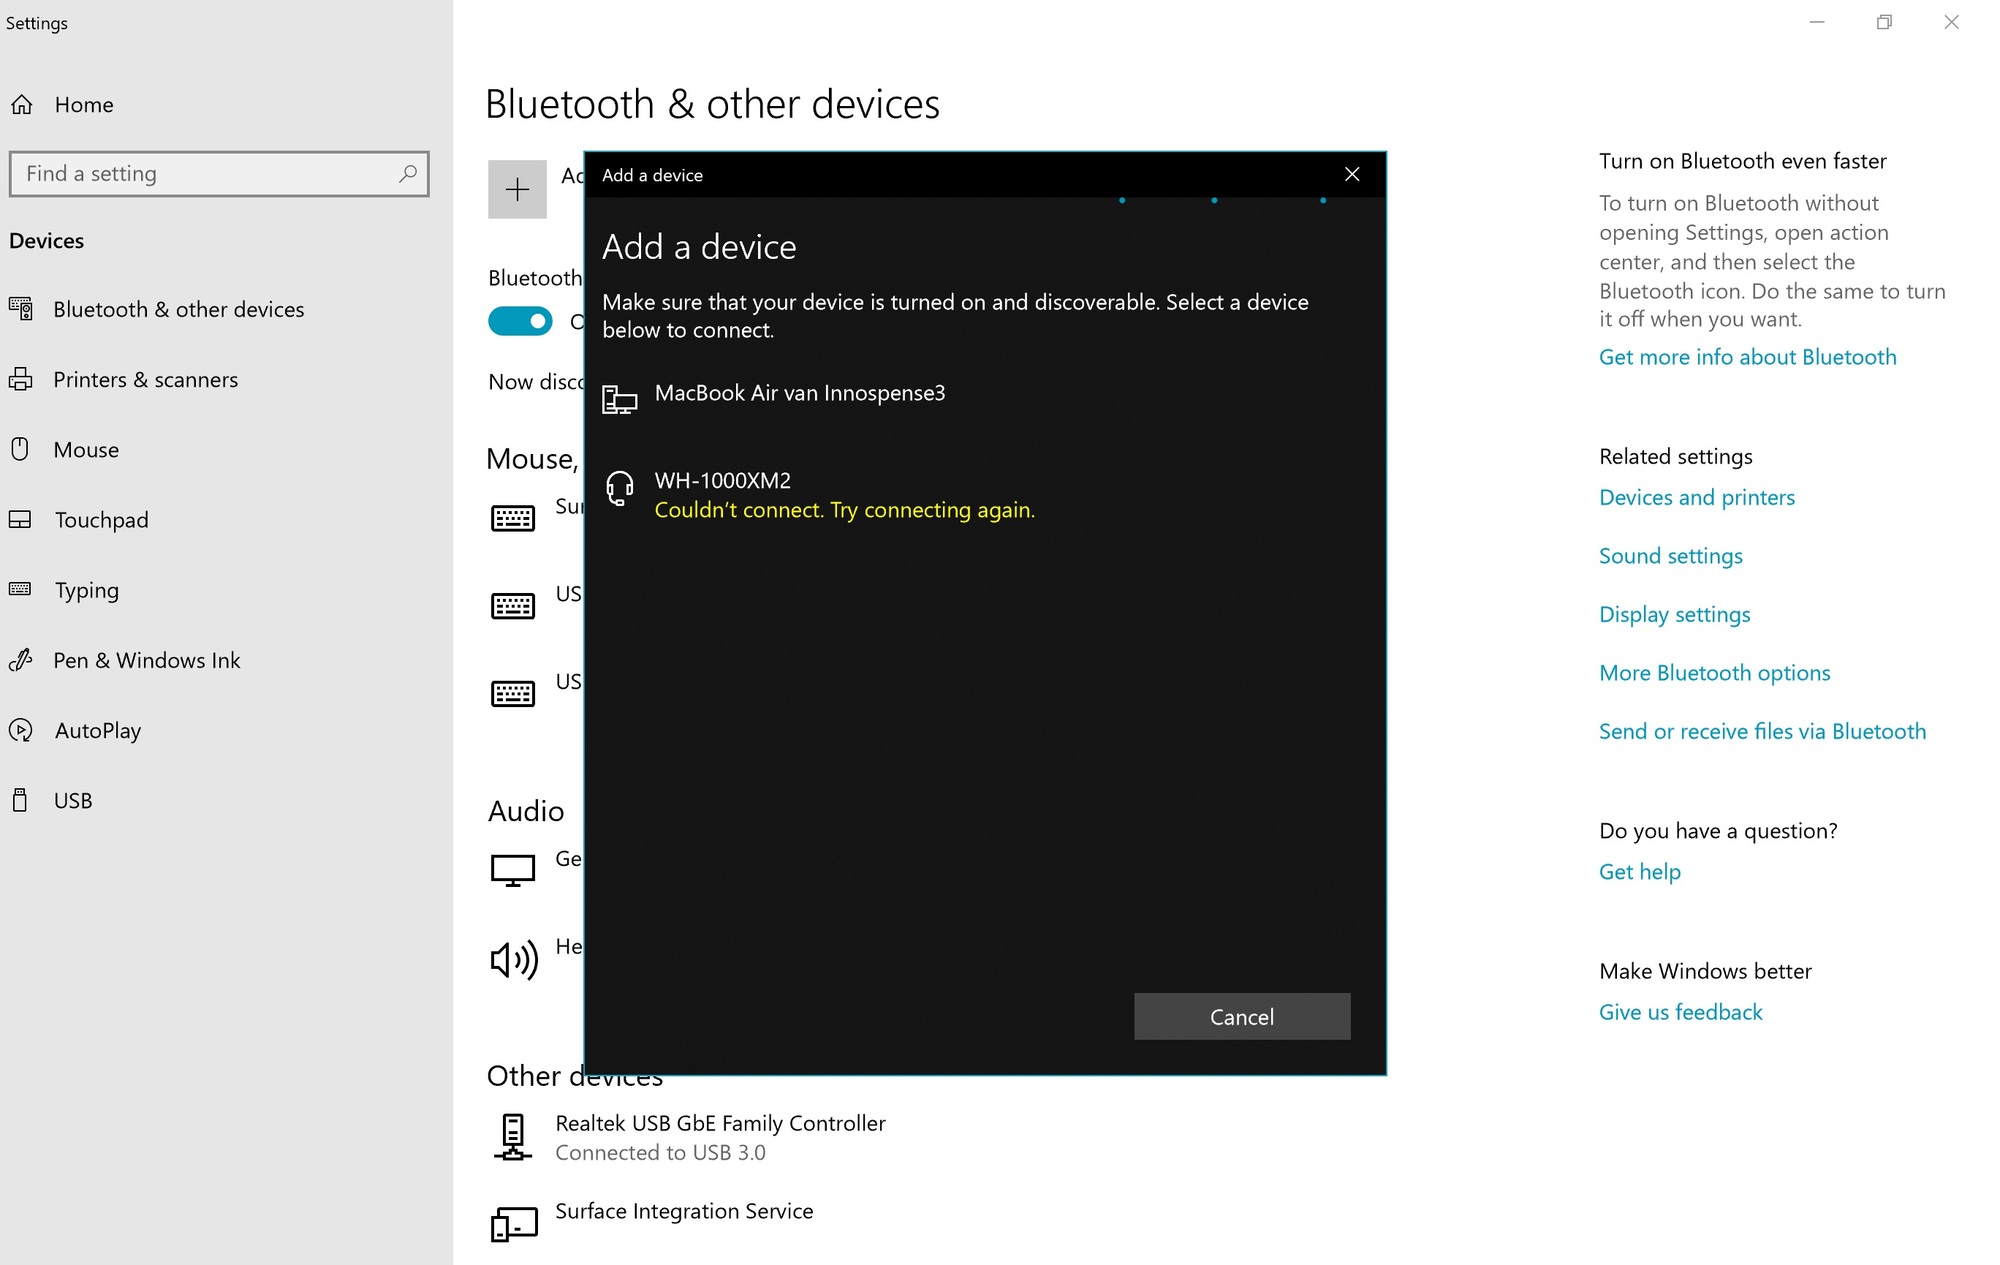Open Sound settings link

point(1670,556)
